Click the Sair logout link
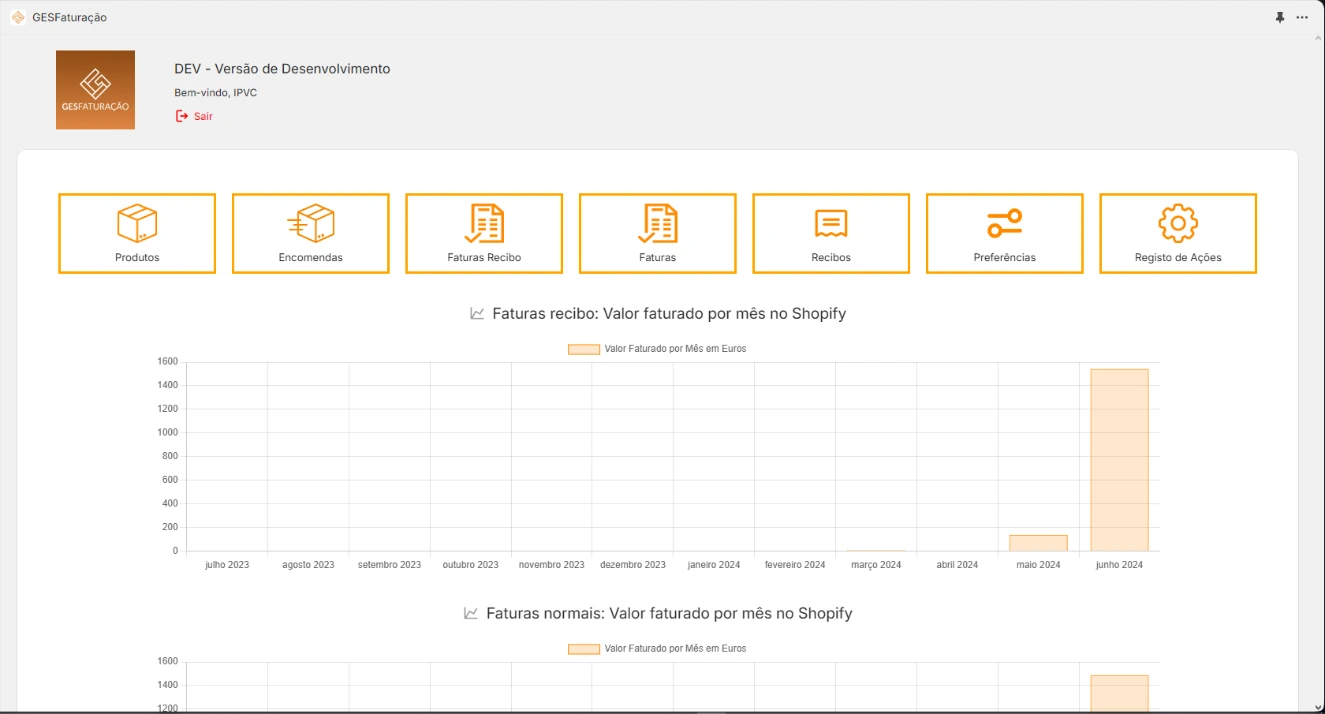The image size is (1325, 714). 195,115
